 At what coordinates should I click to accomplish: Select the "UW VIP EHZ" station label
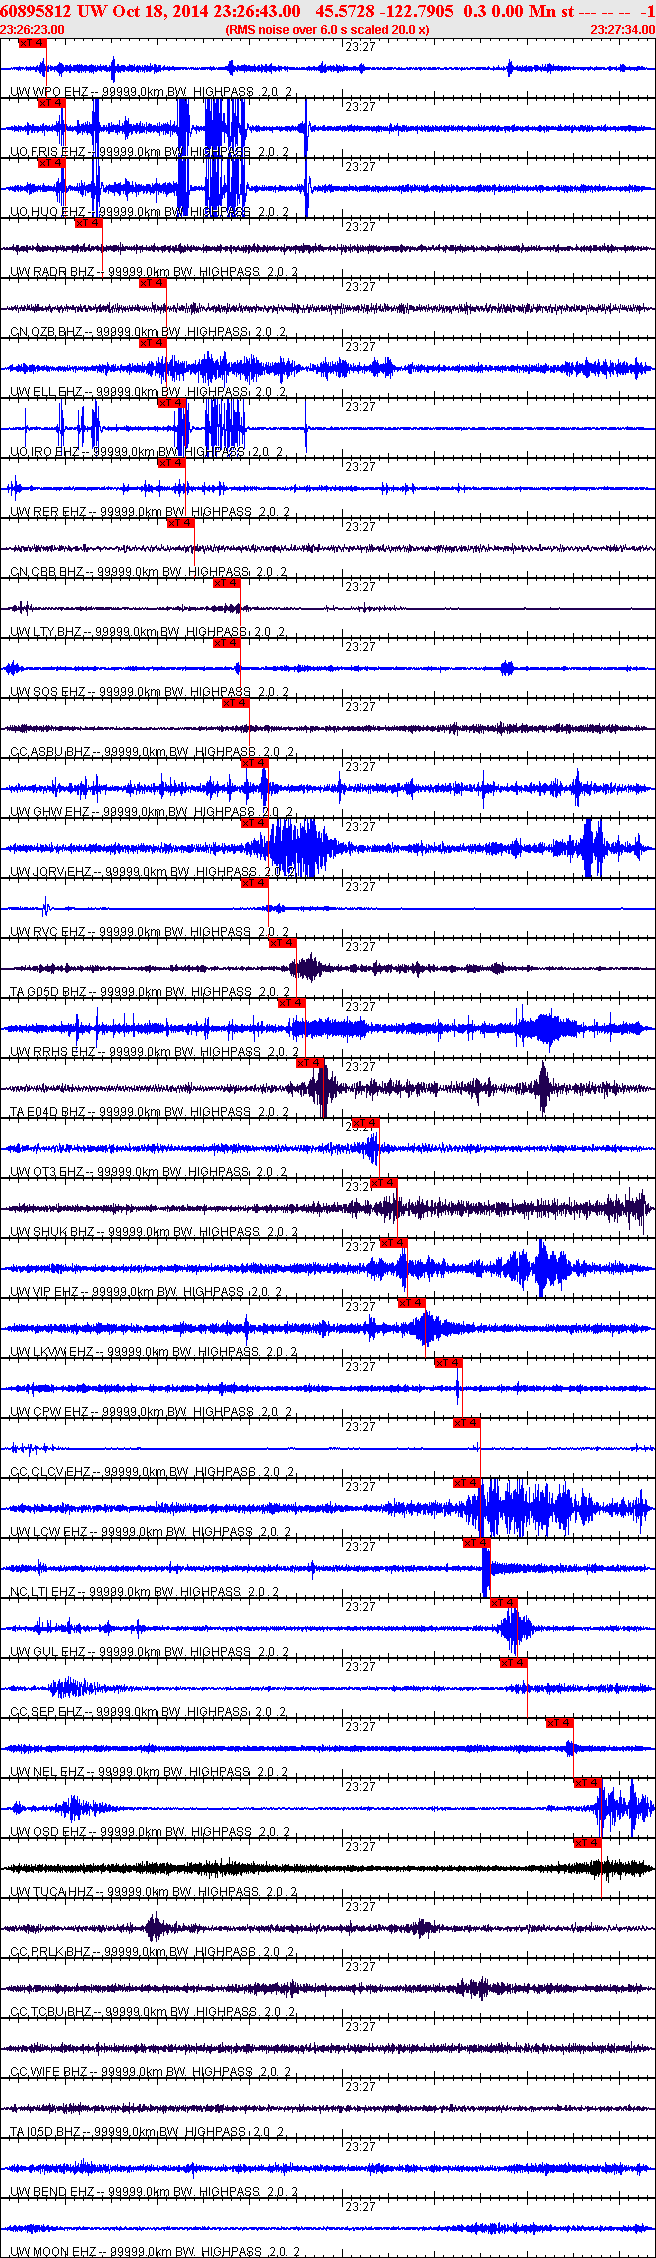[x=45, y=1292]
